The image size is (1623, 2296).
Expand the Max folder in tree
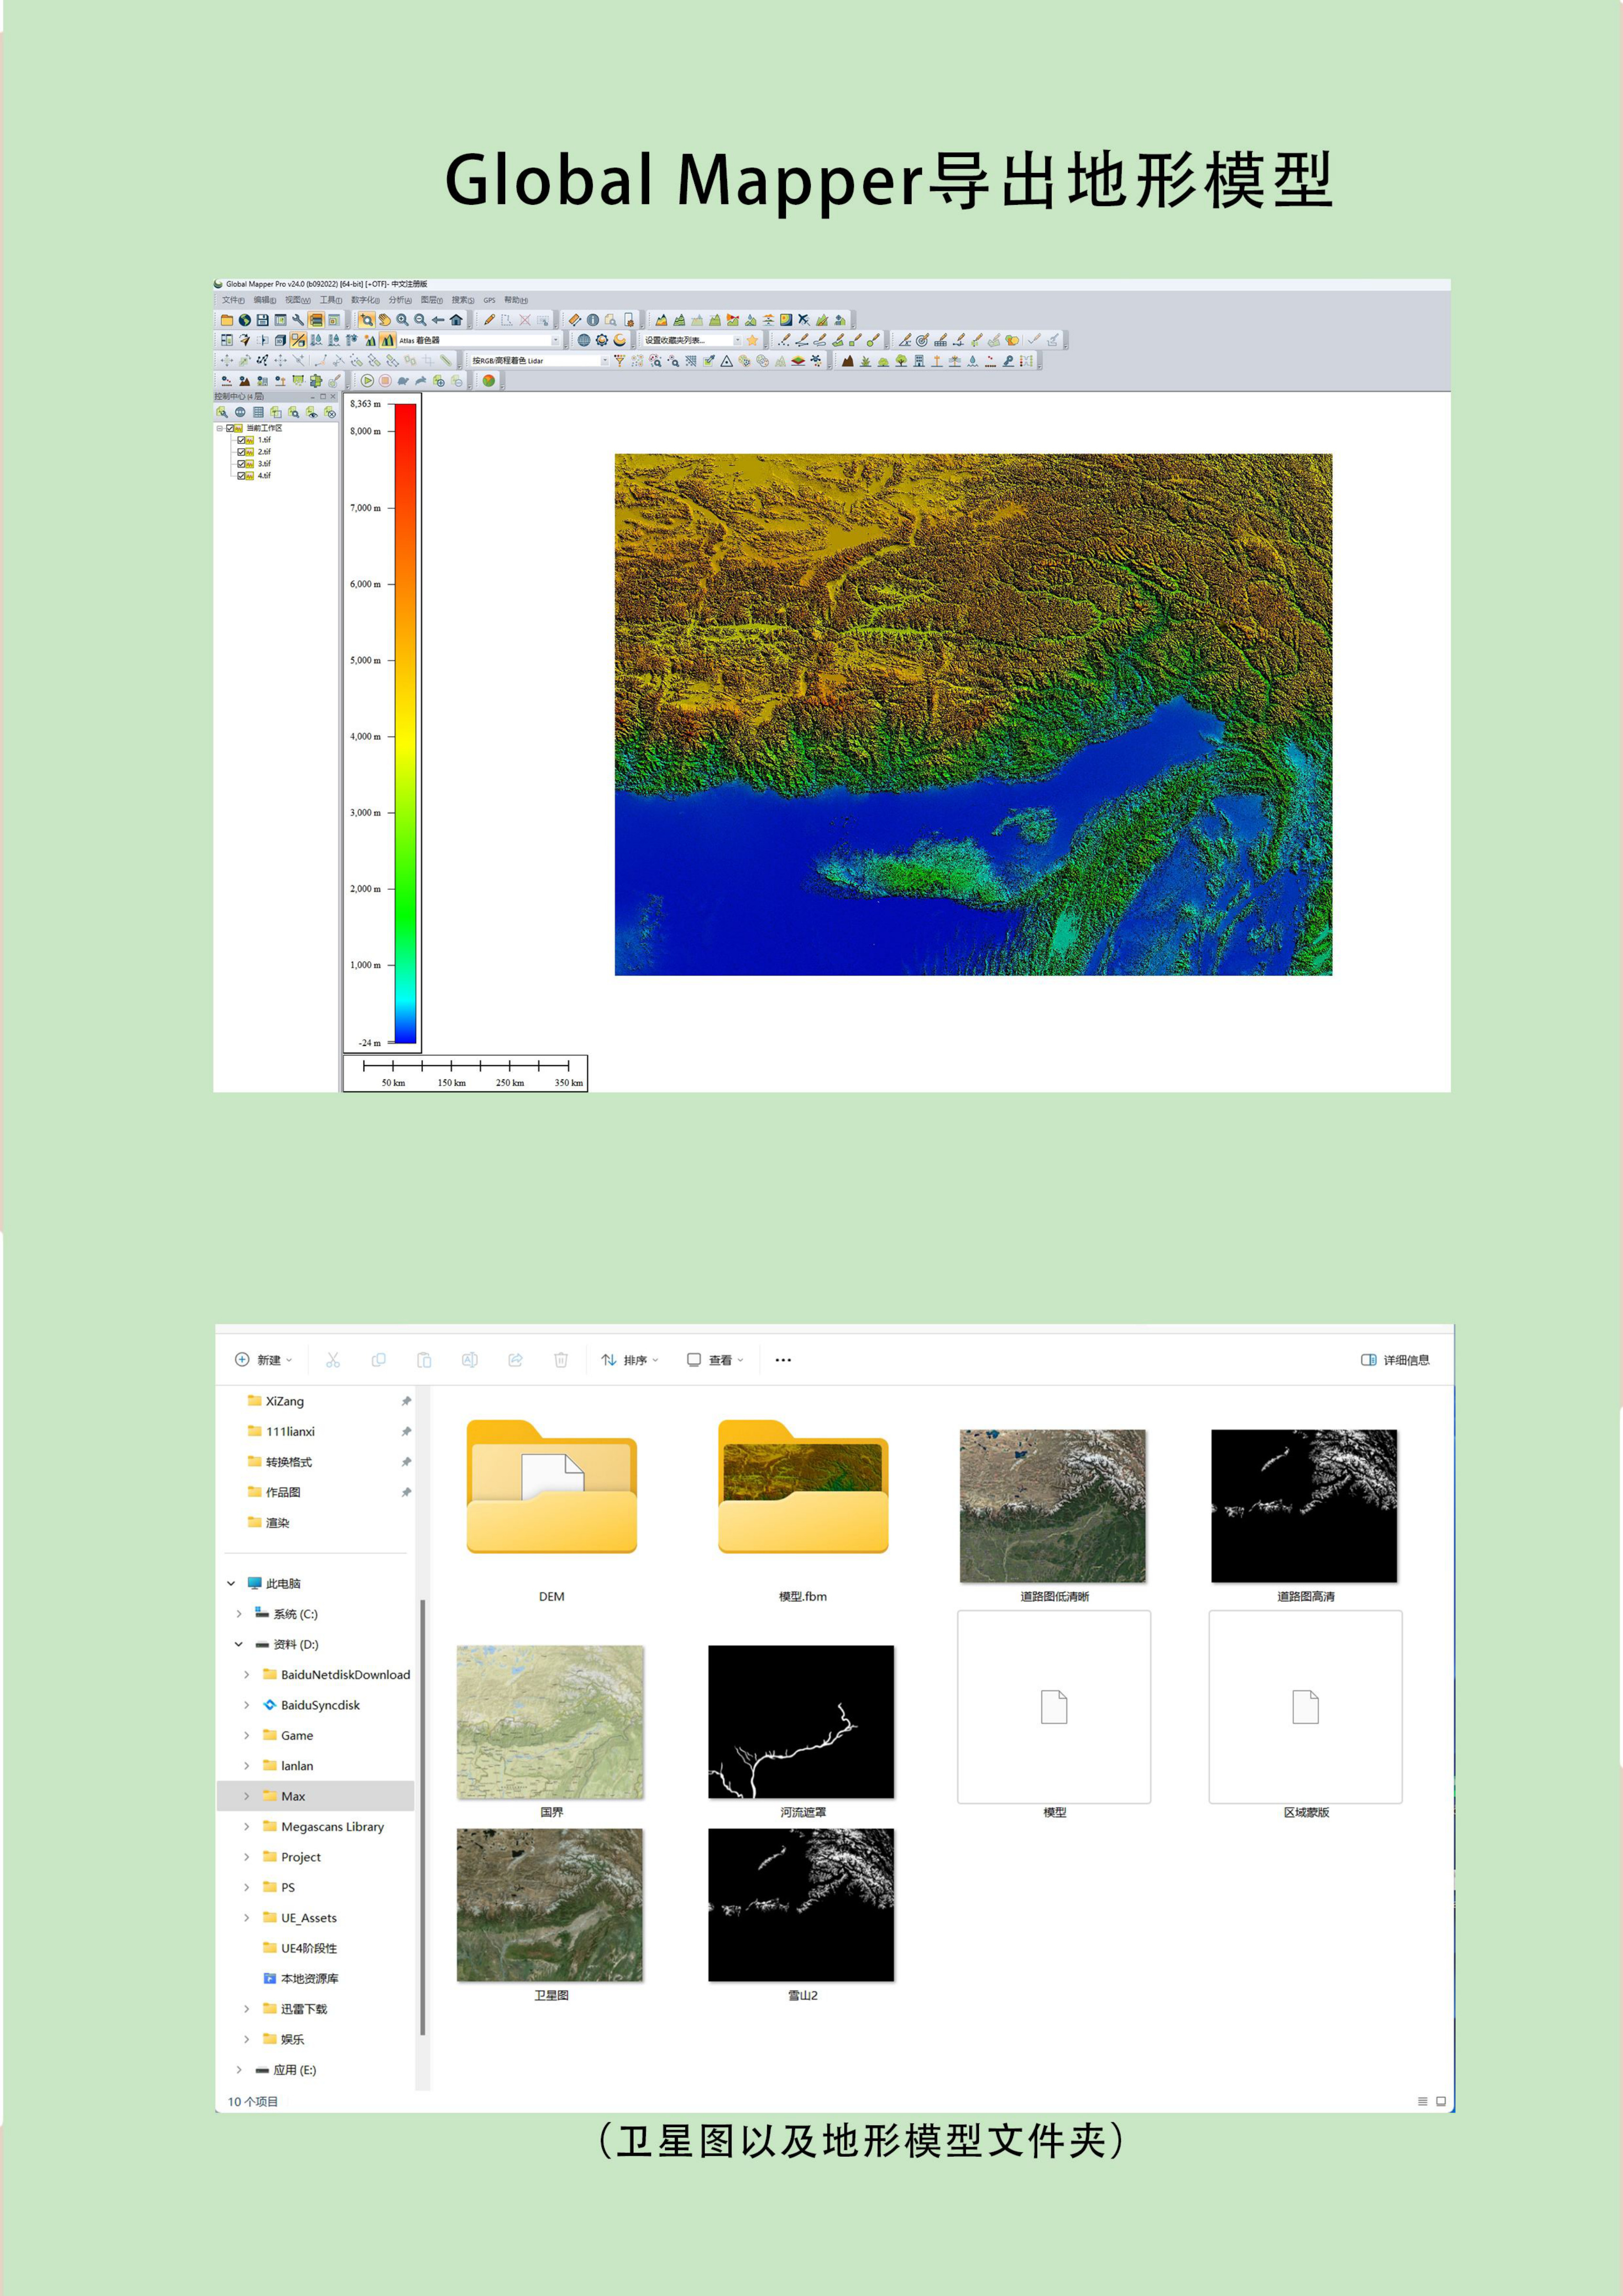(x=247, y=1796)
